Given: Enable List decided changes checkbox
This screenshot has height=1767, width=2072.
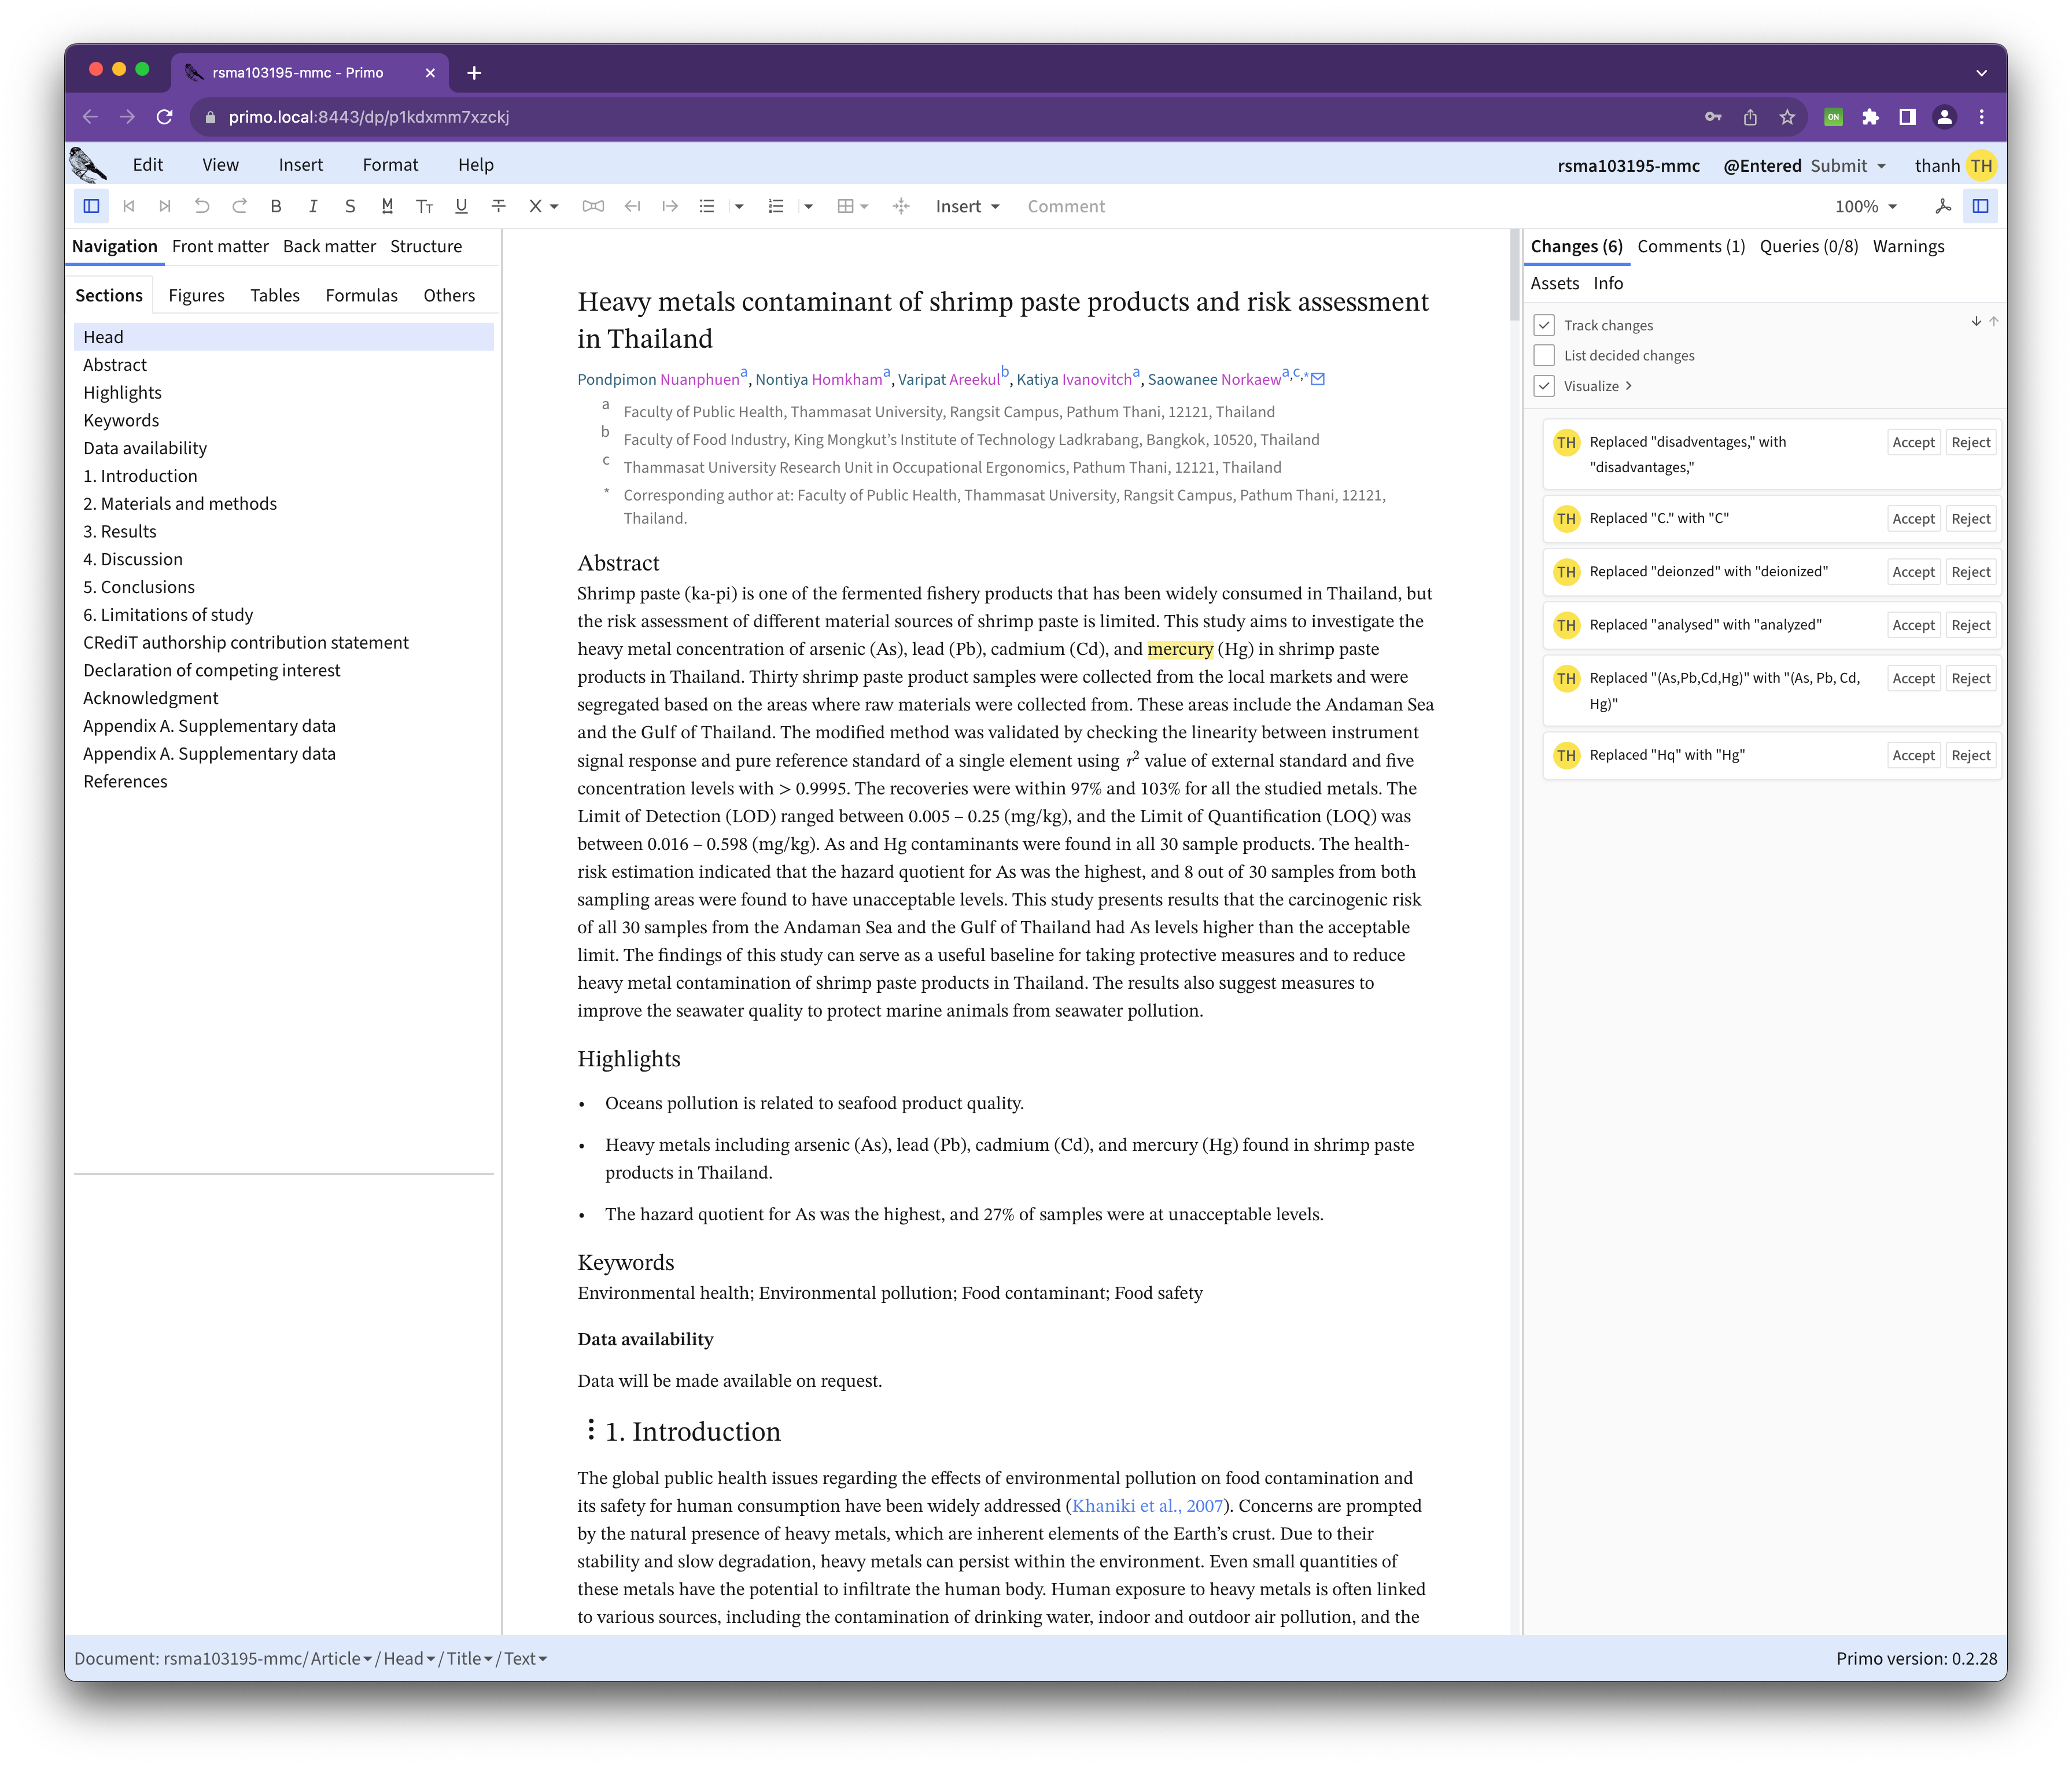Looking at the screenshot, I should click(1544, 355).
